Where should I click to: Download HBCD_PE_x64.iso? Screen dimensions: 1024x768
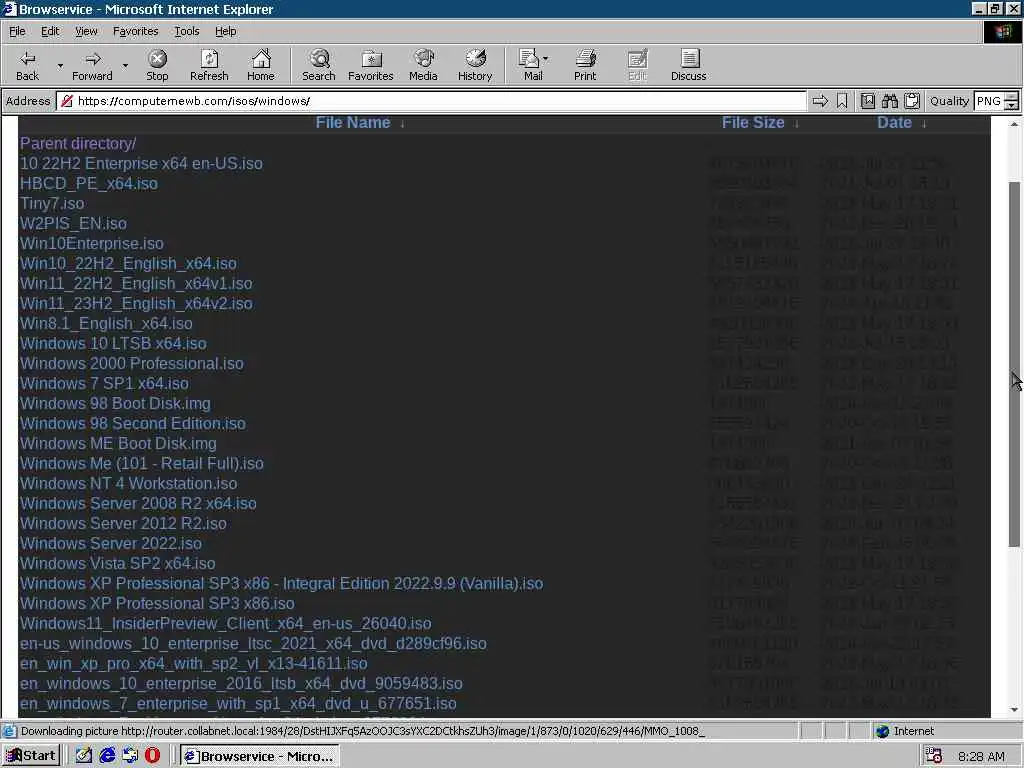tap(89, 184)
